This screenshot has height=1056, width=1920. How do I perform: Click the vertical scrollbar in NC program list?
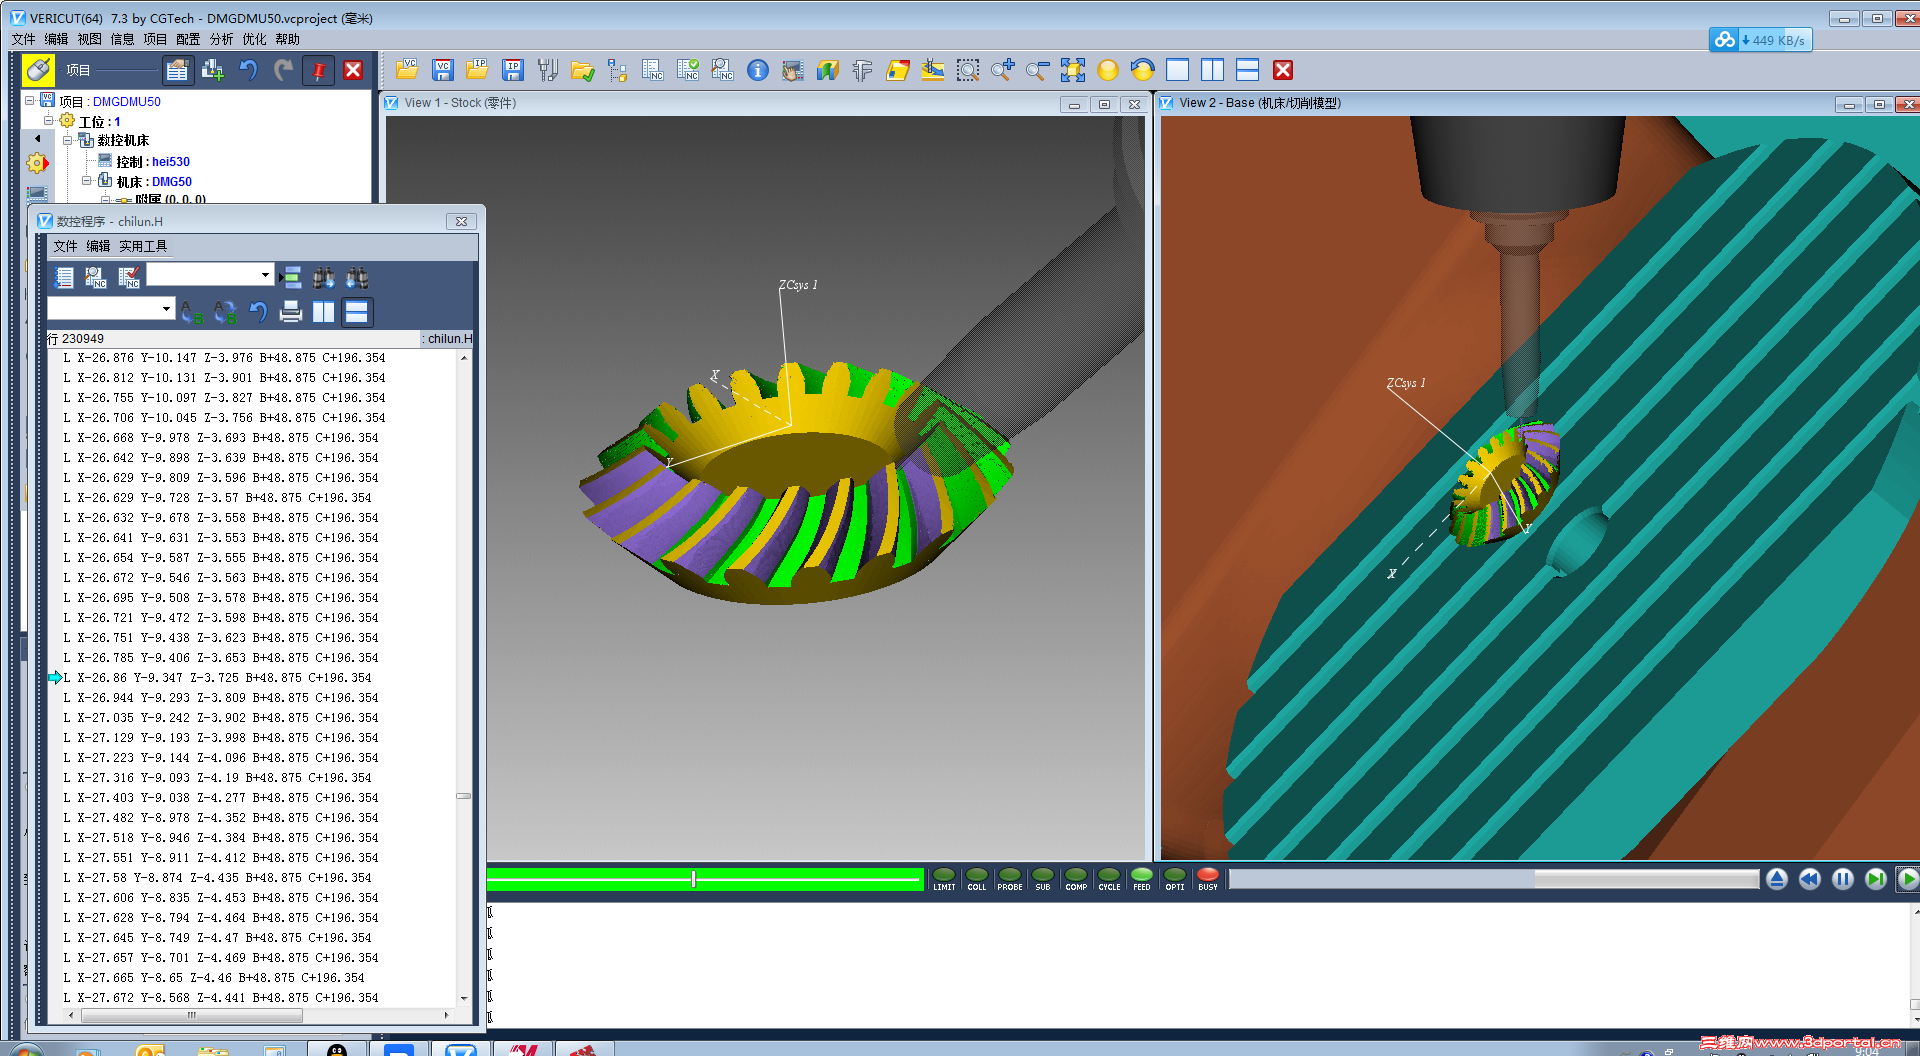click(x=464, y=678)
